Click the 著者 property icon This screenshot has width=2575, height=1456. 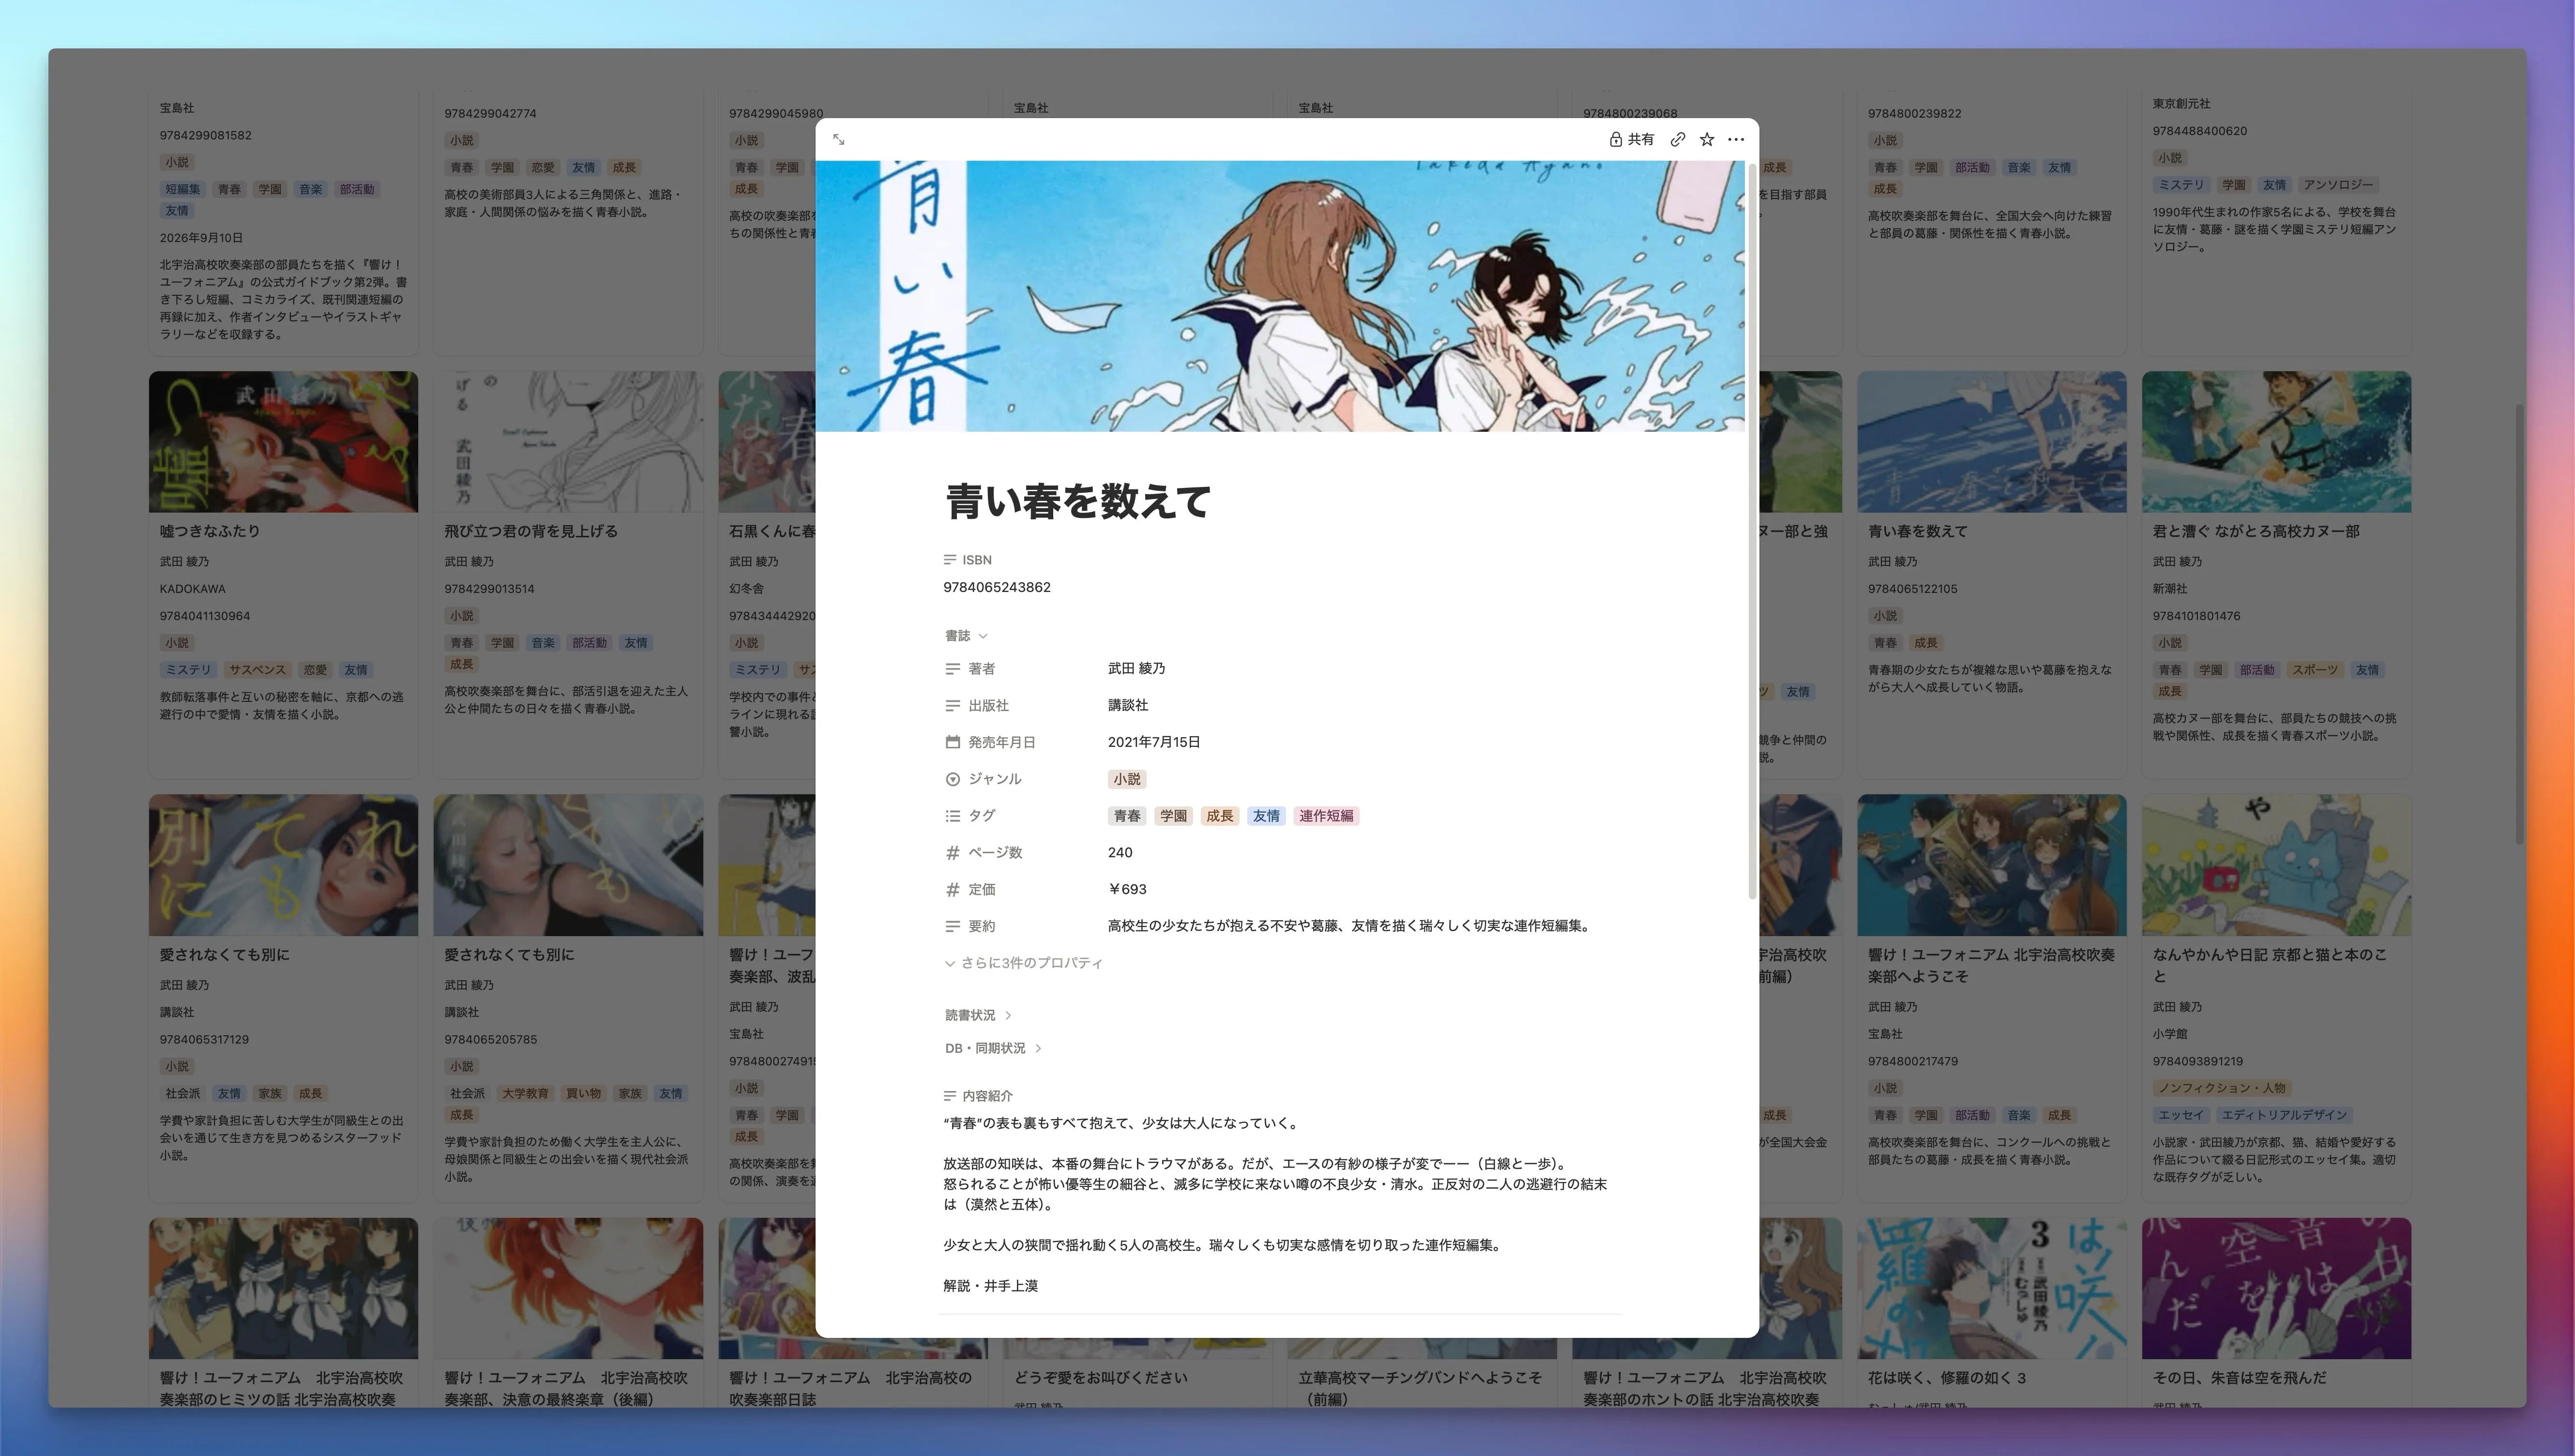pos(952,669)
